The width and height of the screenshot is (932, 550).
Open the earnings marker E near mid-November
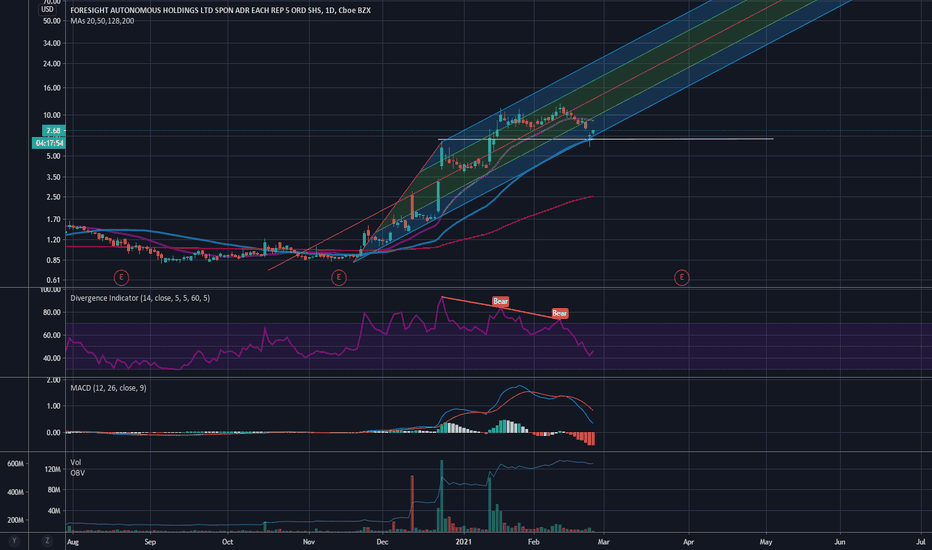pyautogui.click(x=339, y=277)
